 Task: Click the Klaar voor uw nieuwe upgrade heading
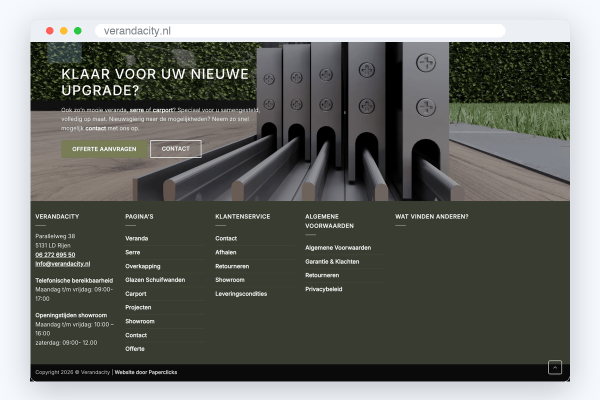point(155,82)
